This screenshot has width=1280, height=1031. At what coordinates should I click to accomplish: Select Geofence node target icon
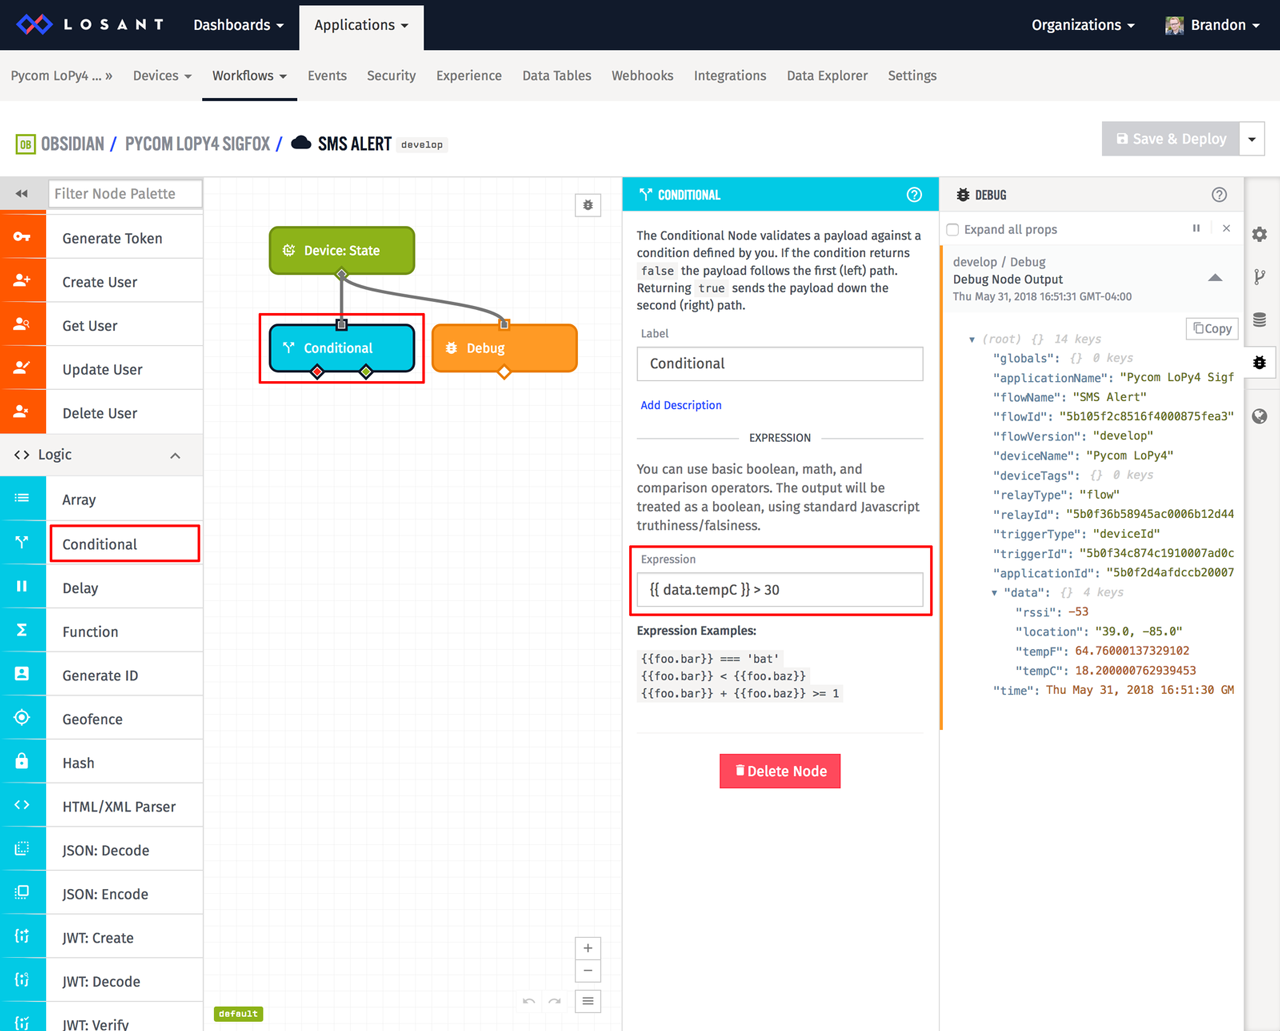tap(22, 718)
